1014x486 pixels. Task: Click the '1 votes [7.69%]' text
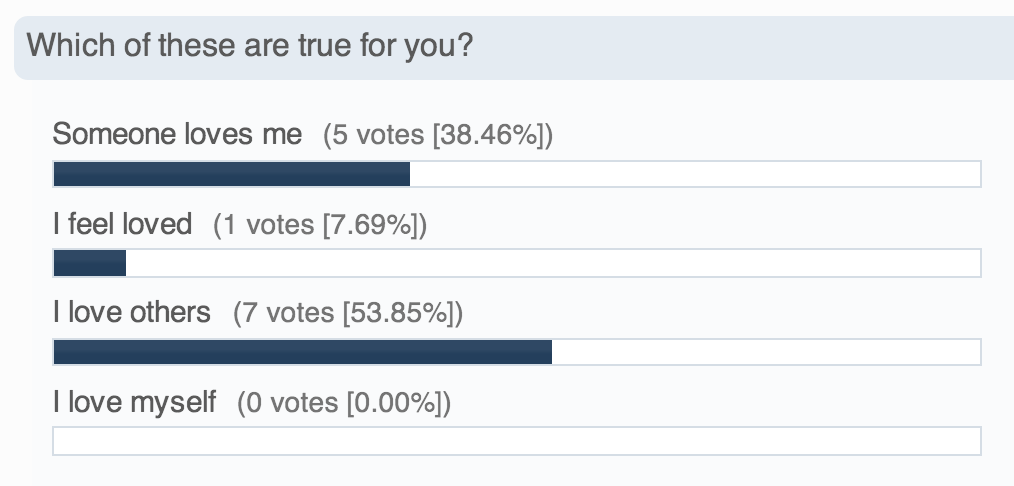[x=320, y=225]
